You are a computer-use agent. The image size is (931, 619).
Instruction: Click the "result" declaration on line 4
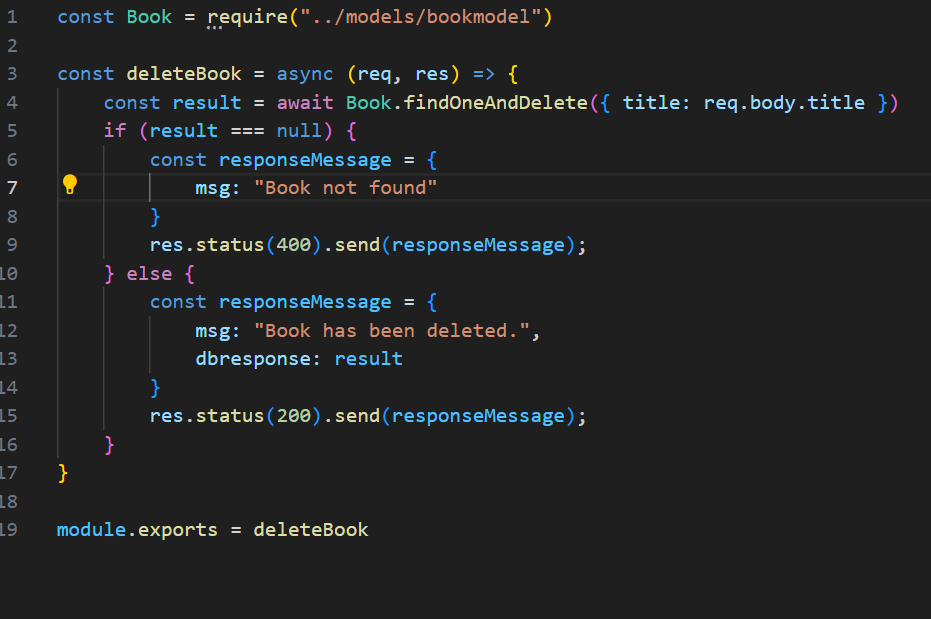207,102
